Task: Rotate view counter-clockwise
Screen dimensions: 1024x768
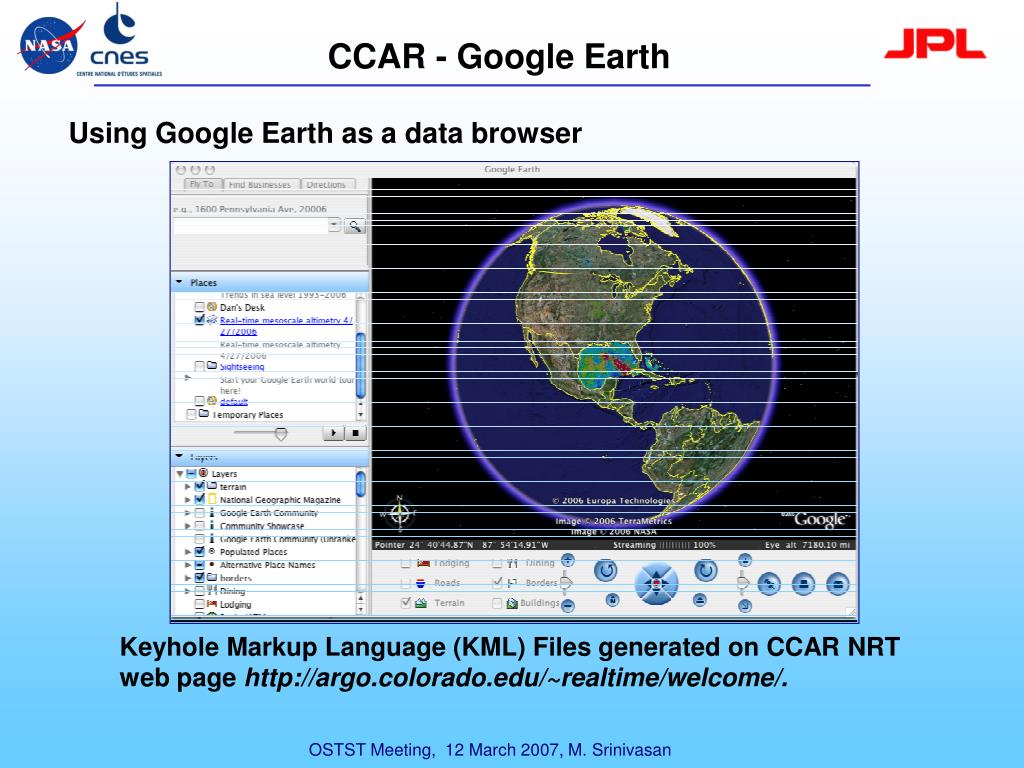Action: [606, 571]
